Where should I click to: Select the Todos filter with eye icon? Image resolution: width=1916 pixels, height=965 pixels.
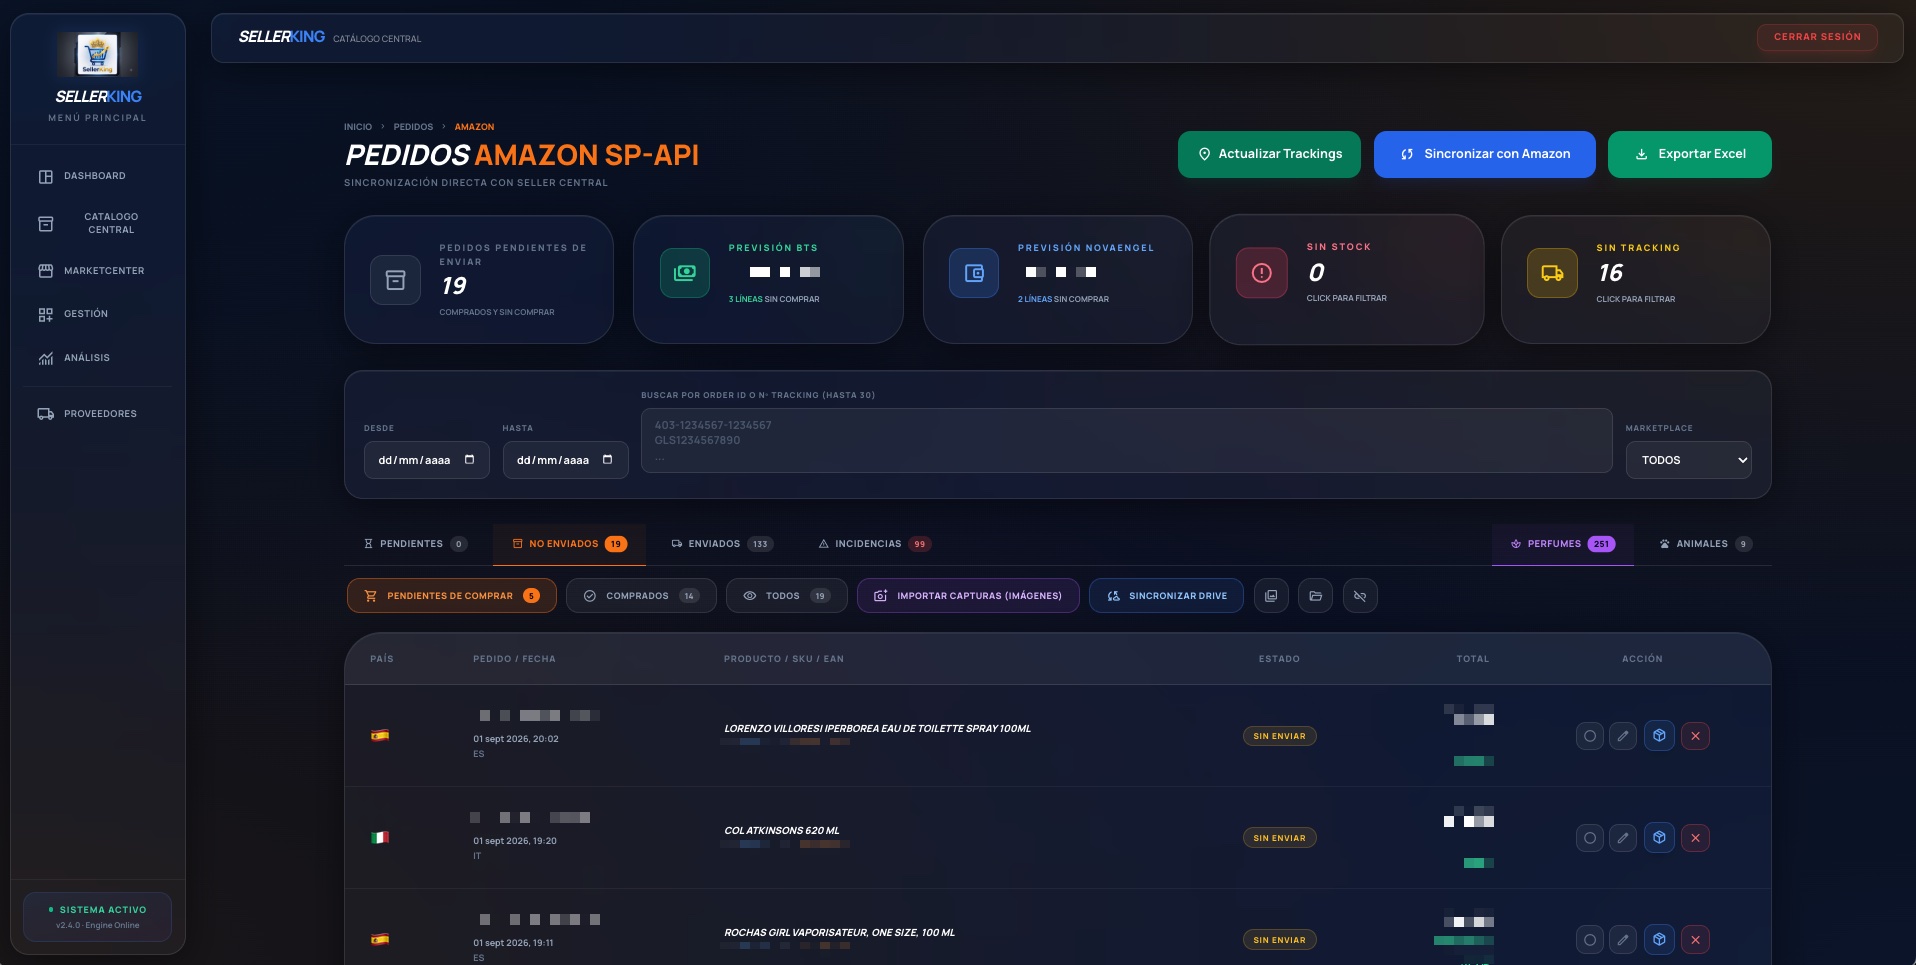[786, 596]
